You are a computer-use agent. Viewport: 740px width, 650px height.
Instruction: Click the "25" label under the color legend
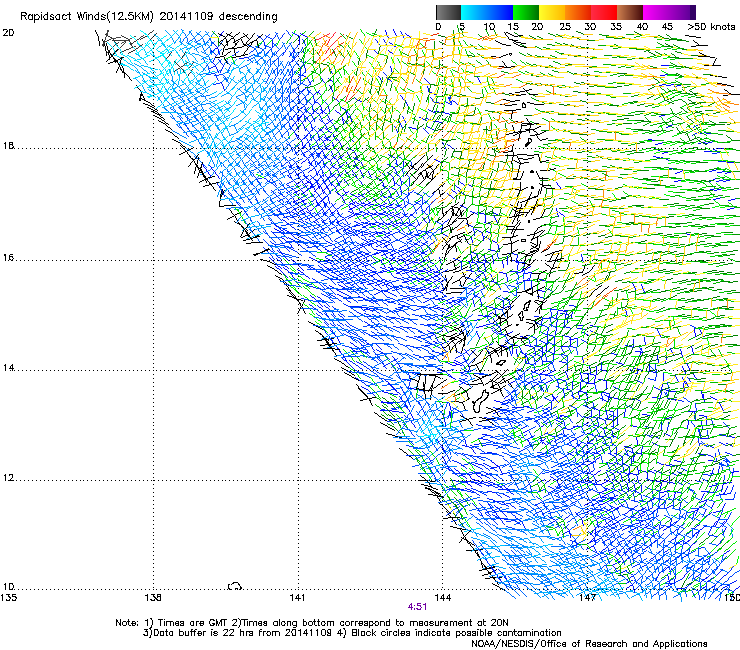pyautogui.click(x=565, y=27)
